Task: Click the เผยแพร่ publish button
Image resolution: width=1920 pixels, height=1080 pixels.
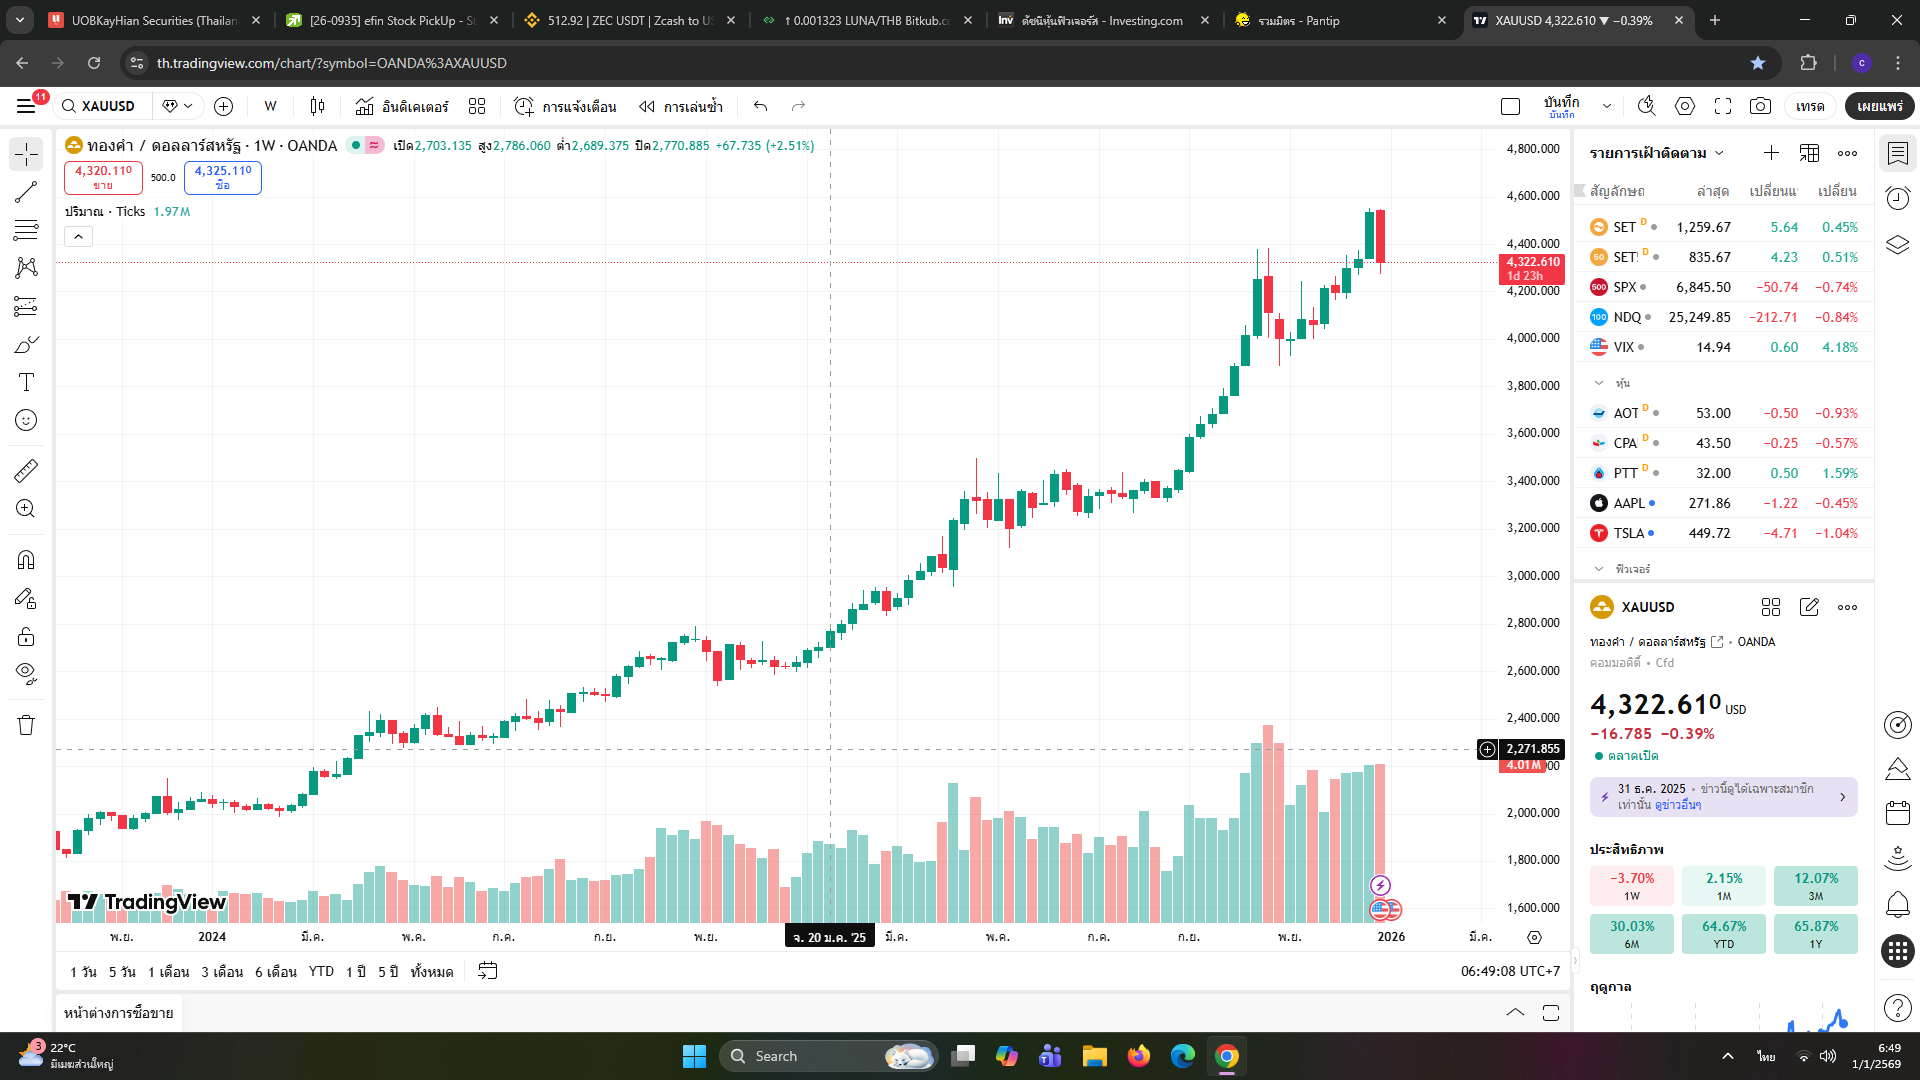Action: coord(1879,106)
